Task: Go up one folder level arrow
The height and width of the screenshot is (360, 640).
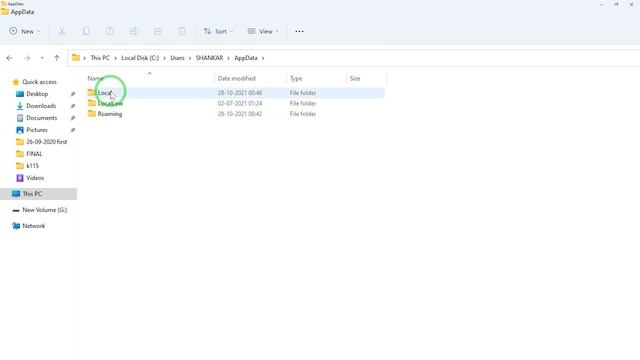Action: (57, 58)
